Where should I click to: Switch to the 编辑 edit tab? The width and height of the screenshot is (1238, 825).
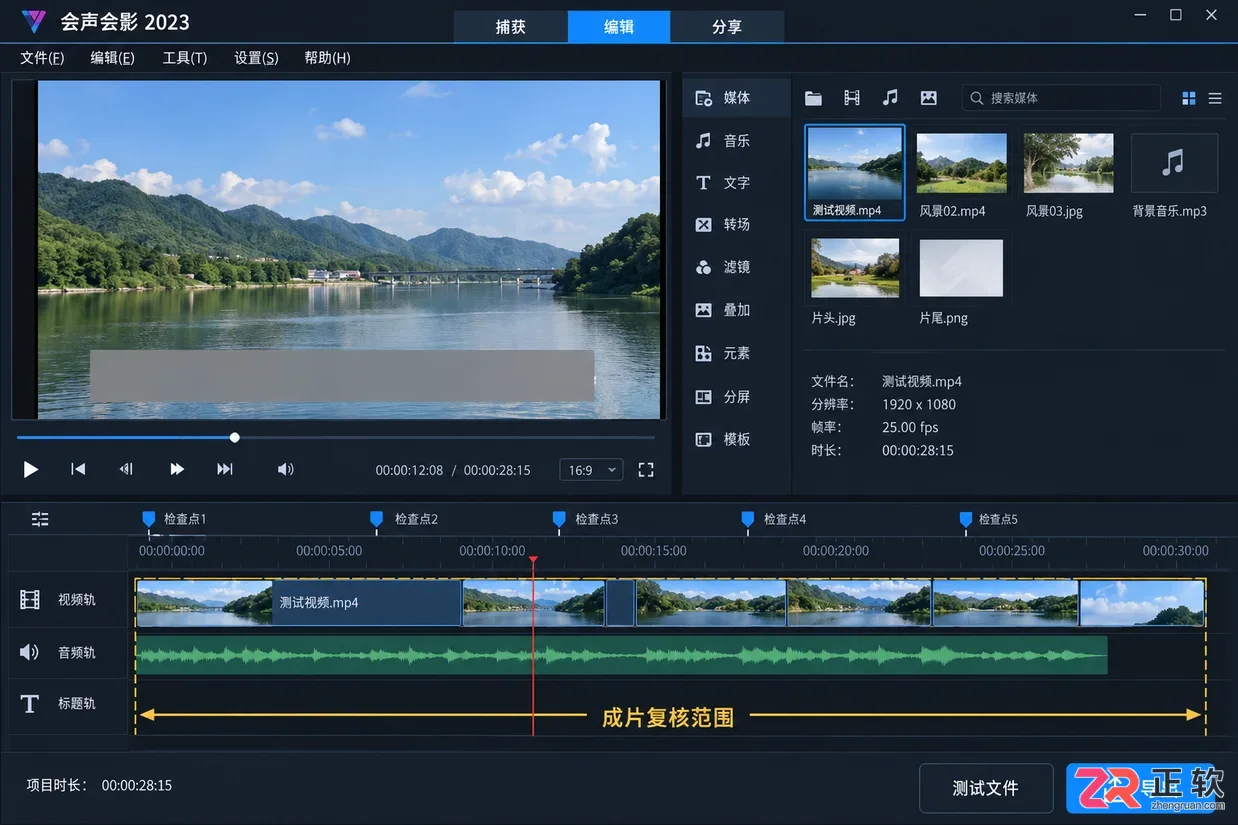point(619,27)
